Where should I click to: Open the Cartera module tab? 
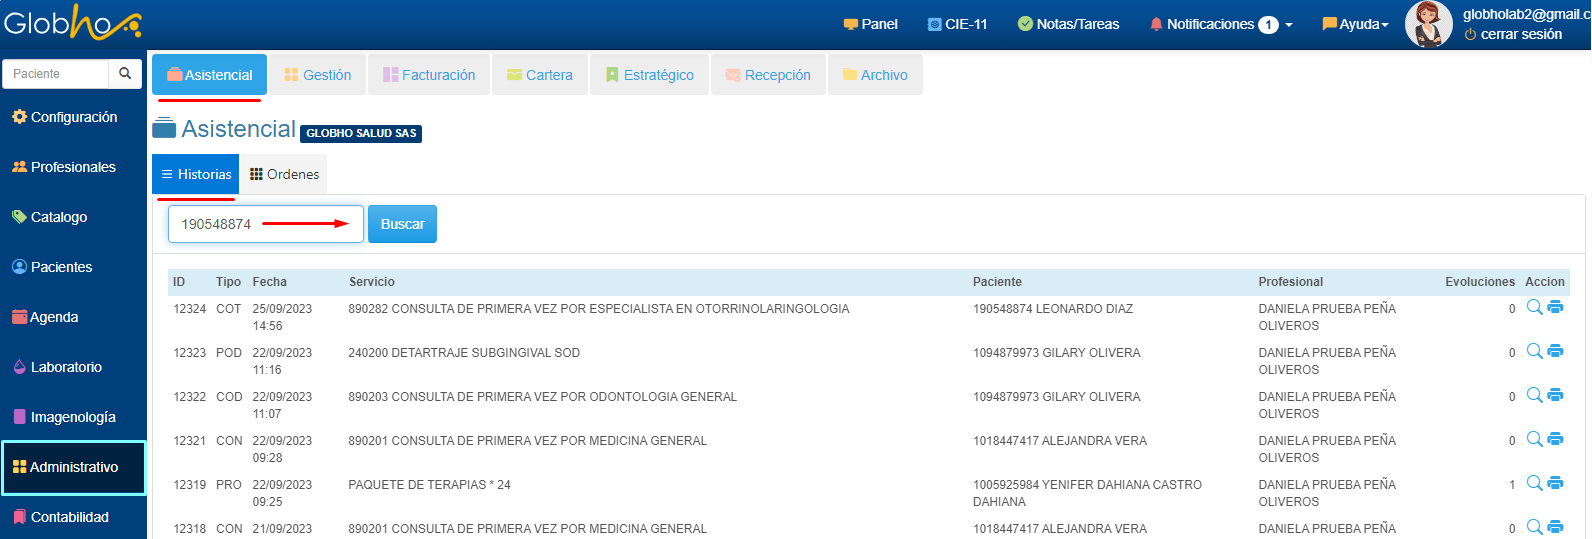(x=540, y=75)
